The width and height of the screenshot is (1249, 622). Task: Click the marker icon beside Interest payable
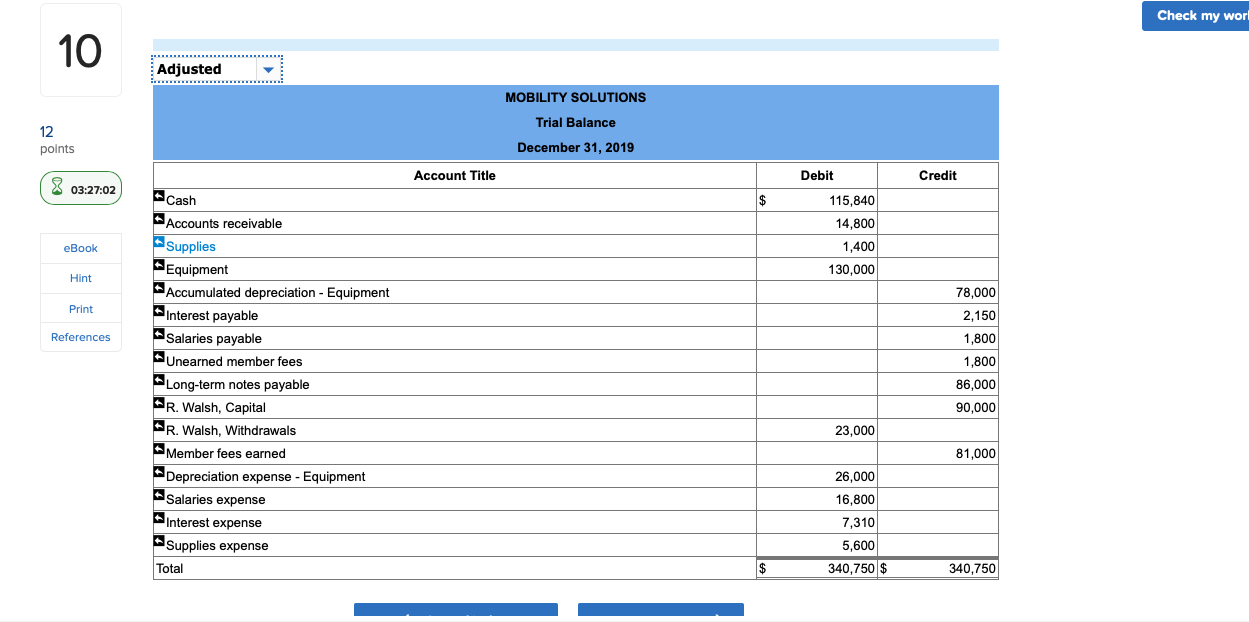click(157, 310)
